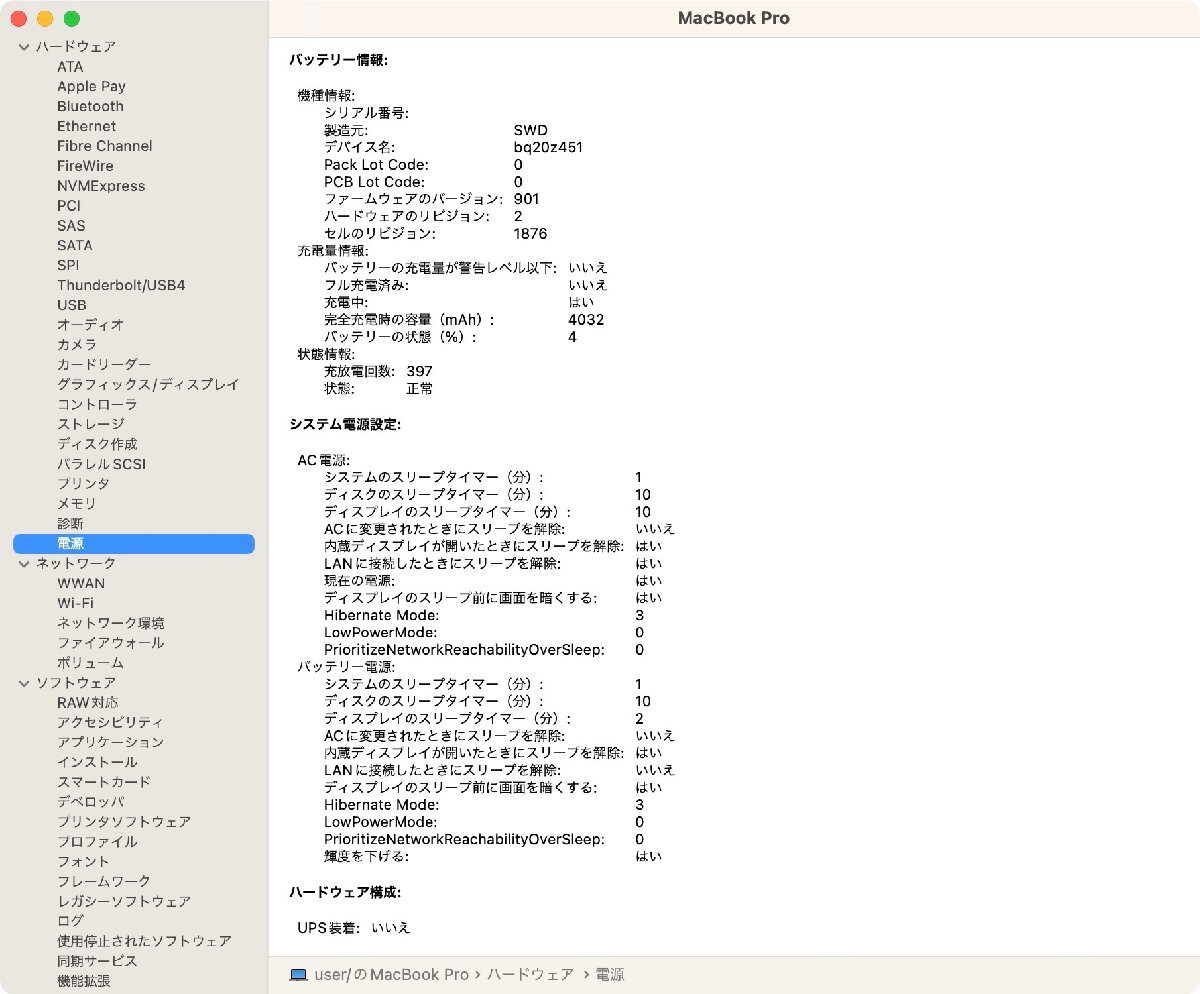1200x994 pixels.
Task: Click user/のMacBook Pro in path bar
Action: click(392, 974)
